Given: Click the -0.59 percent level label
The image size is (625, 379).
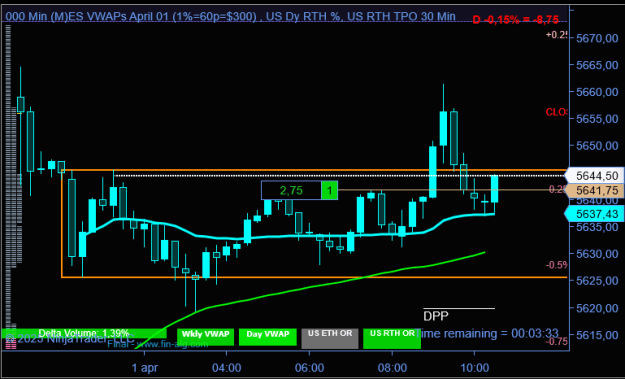Looking at the screenshot, I should click(x=556, y=265).
